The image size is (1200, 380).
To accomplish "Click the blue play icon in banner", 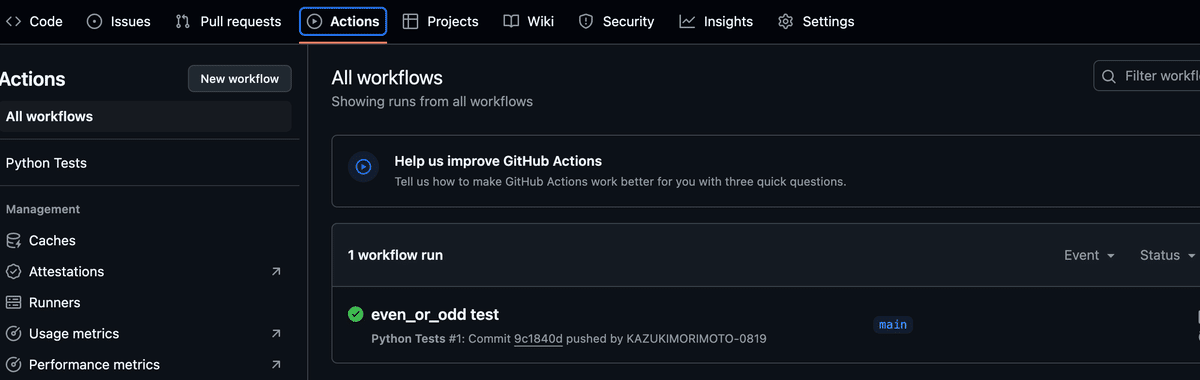I will pos(363,167).
